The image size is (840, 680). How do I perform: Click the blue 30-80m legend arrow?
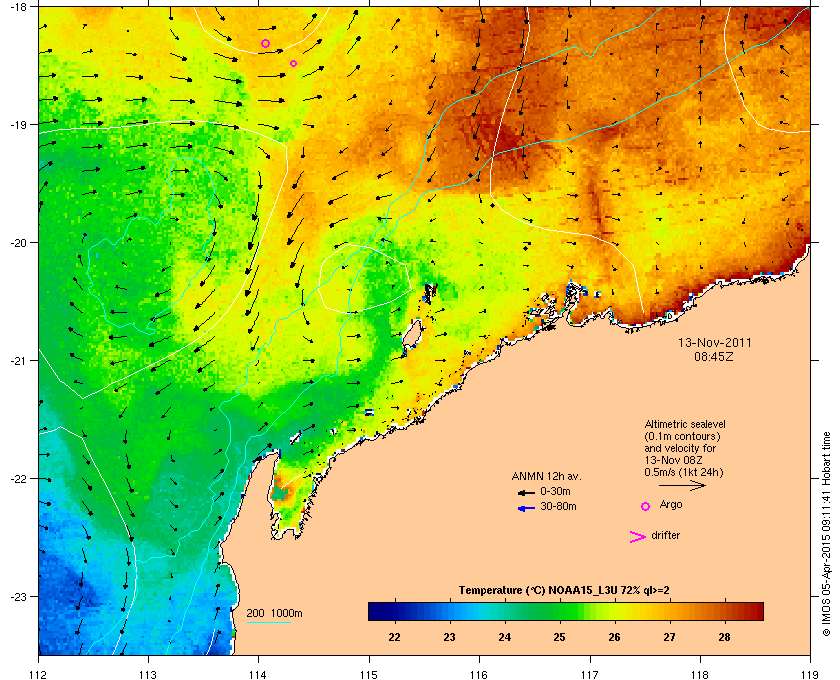[x=526, y=508]
